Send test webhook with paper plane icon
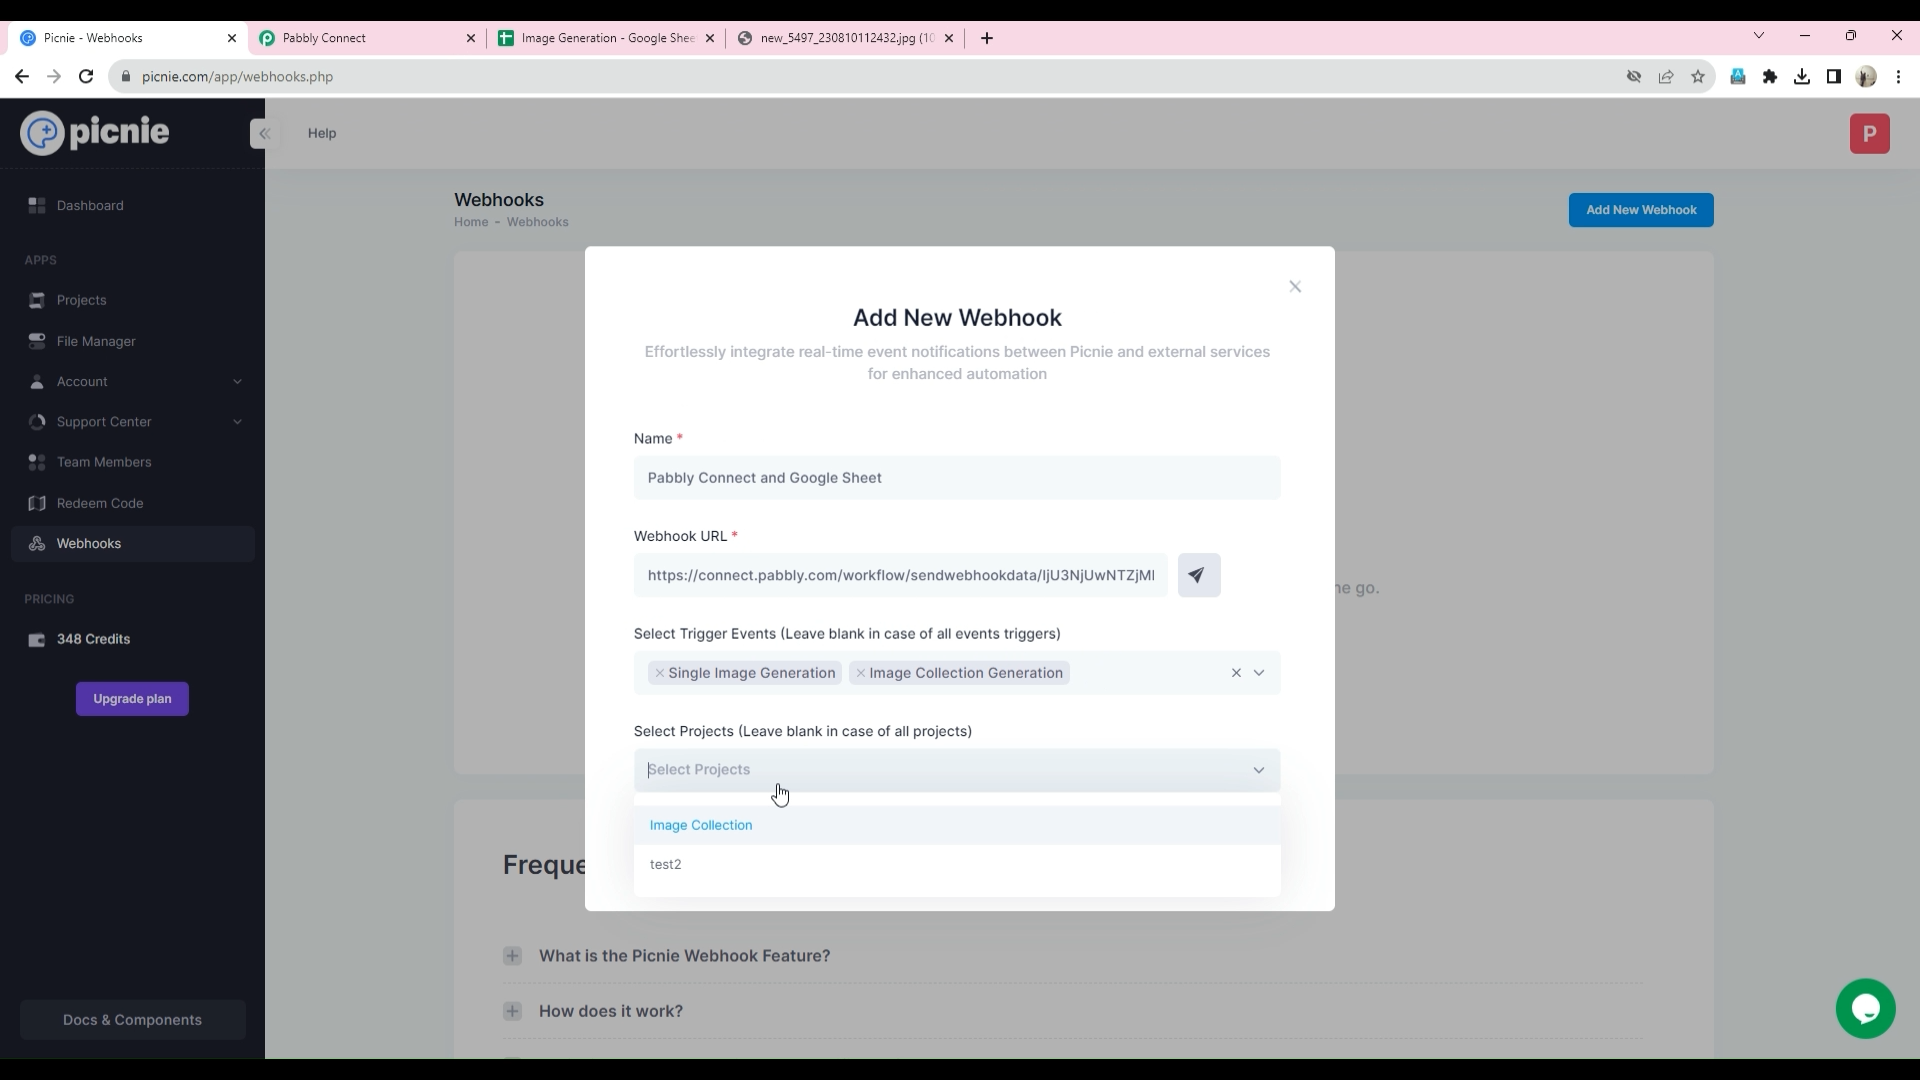The width and height of the screenshot is (1920, 1080). pos(1198,575)
